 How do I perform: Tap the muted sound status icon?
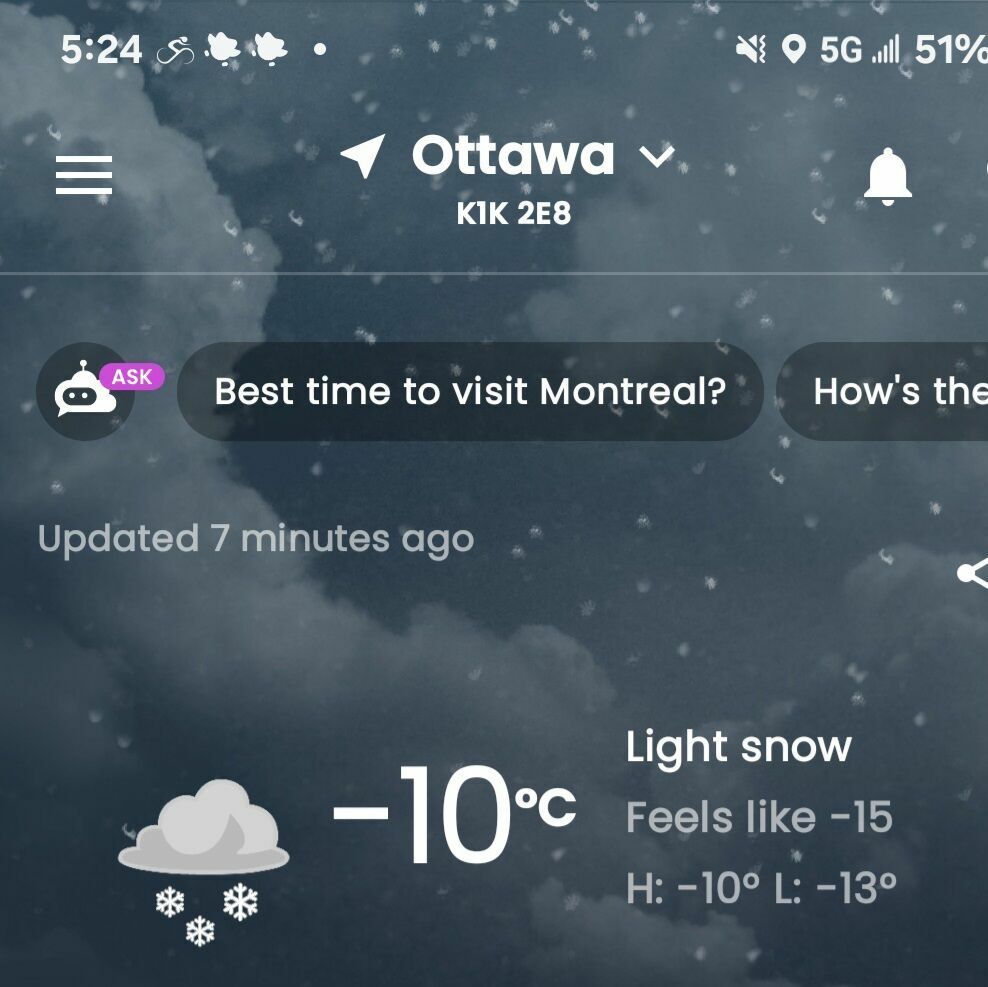(750, 49)
